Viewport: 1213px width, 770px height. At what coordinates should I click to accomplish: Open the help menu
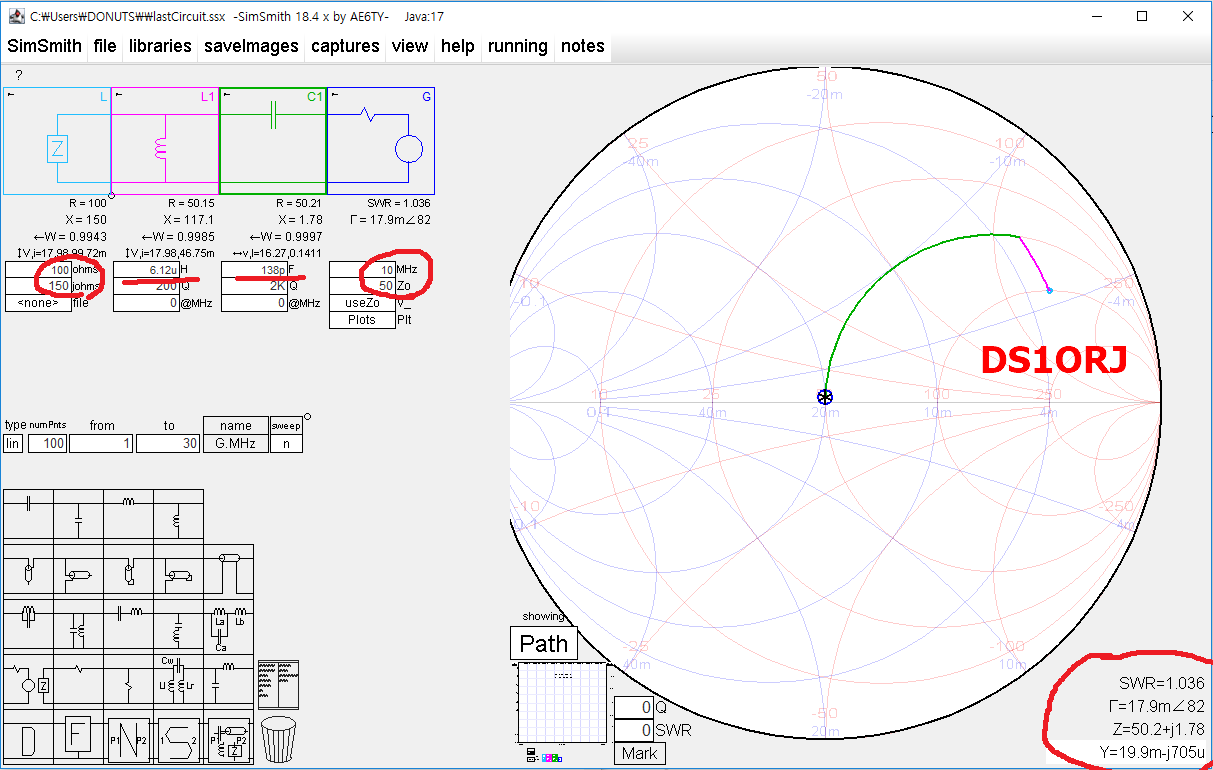pos(458,46)
